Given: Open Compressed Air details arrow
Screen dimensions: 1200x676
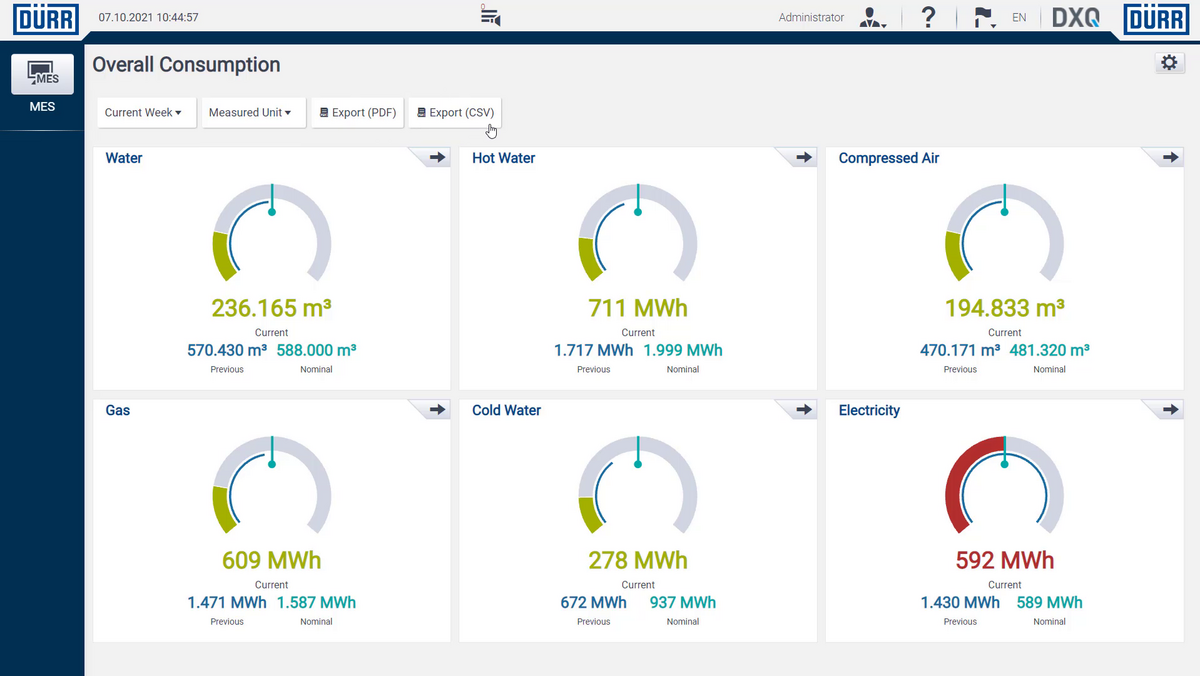Looking at the screenshot, I should tap(1170, 158).
